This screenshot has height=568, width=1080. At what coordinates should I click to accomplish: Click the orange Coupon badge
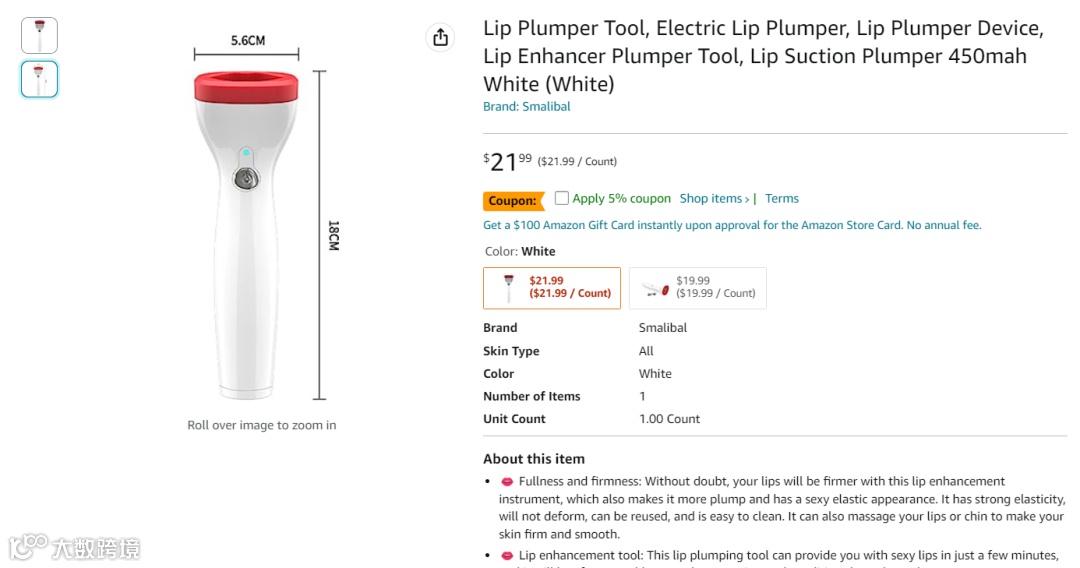click(513, 201)
